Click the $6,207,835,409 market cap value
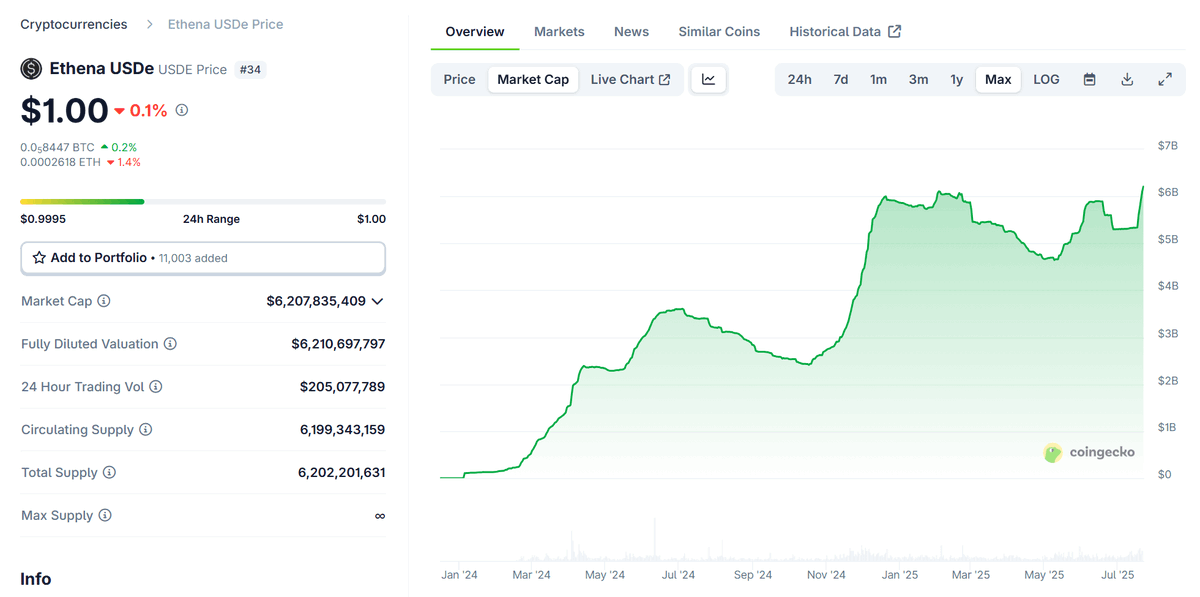 (316, 301)
